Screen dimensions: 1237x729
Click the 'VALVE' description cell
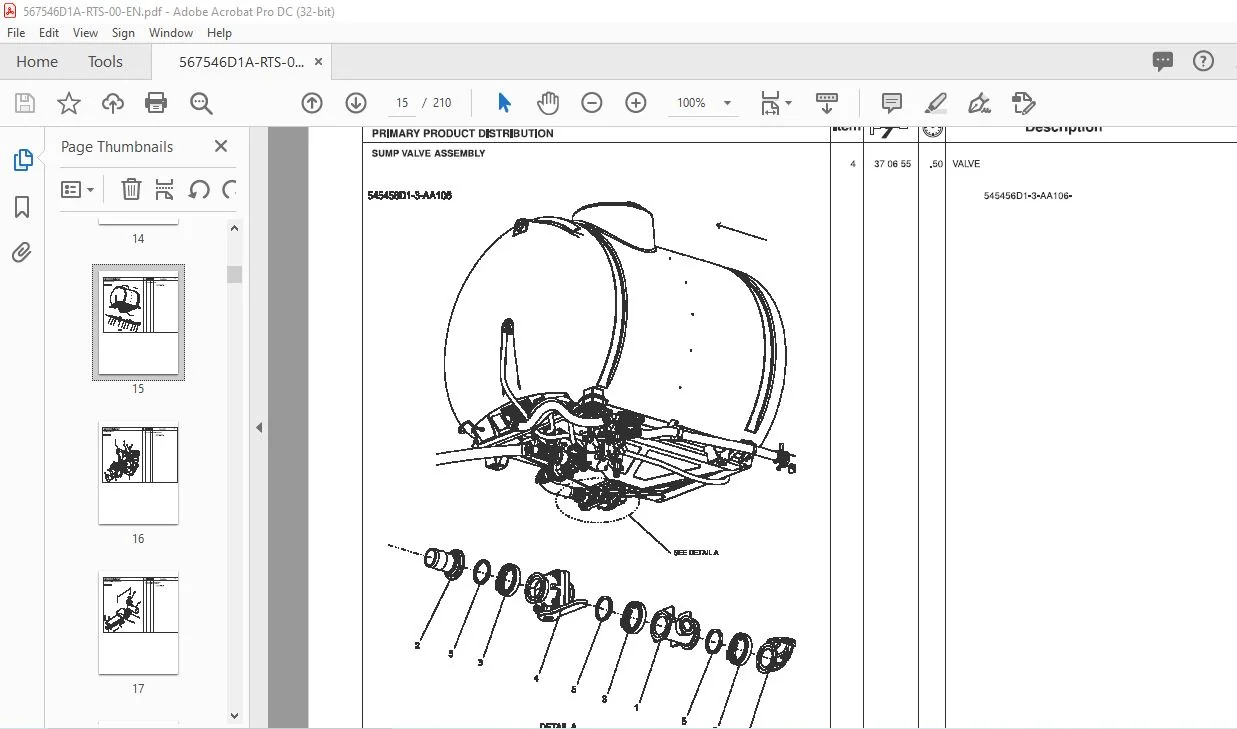[x=966, y=164]
